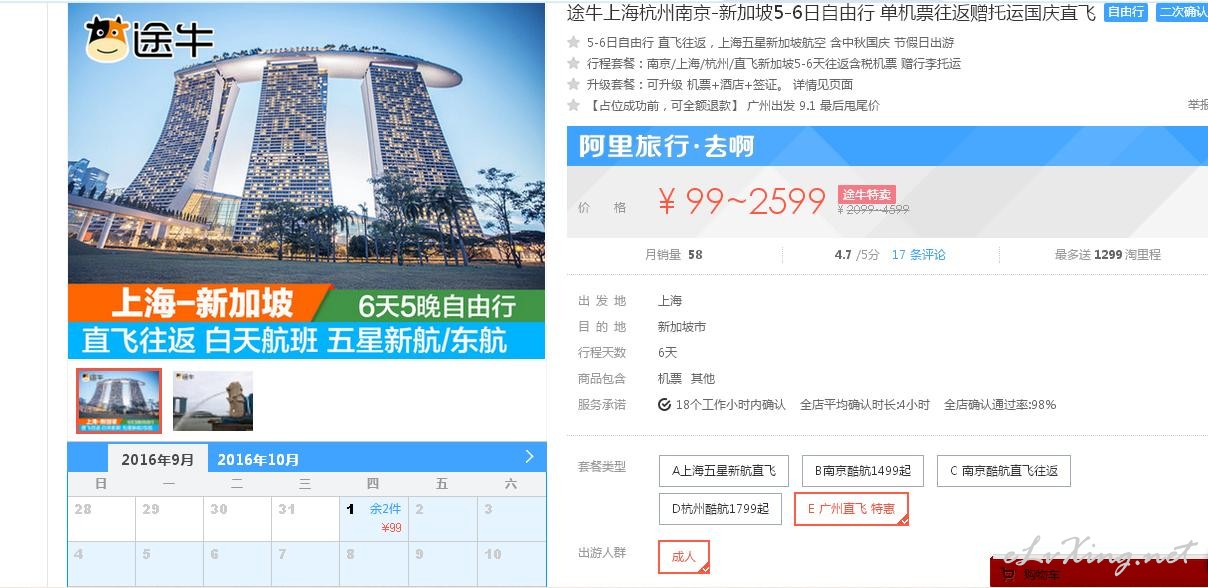Select the Marina Bay Sands thumbnail
This screenshot has height=588, width=1208.
[119, 401]
